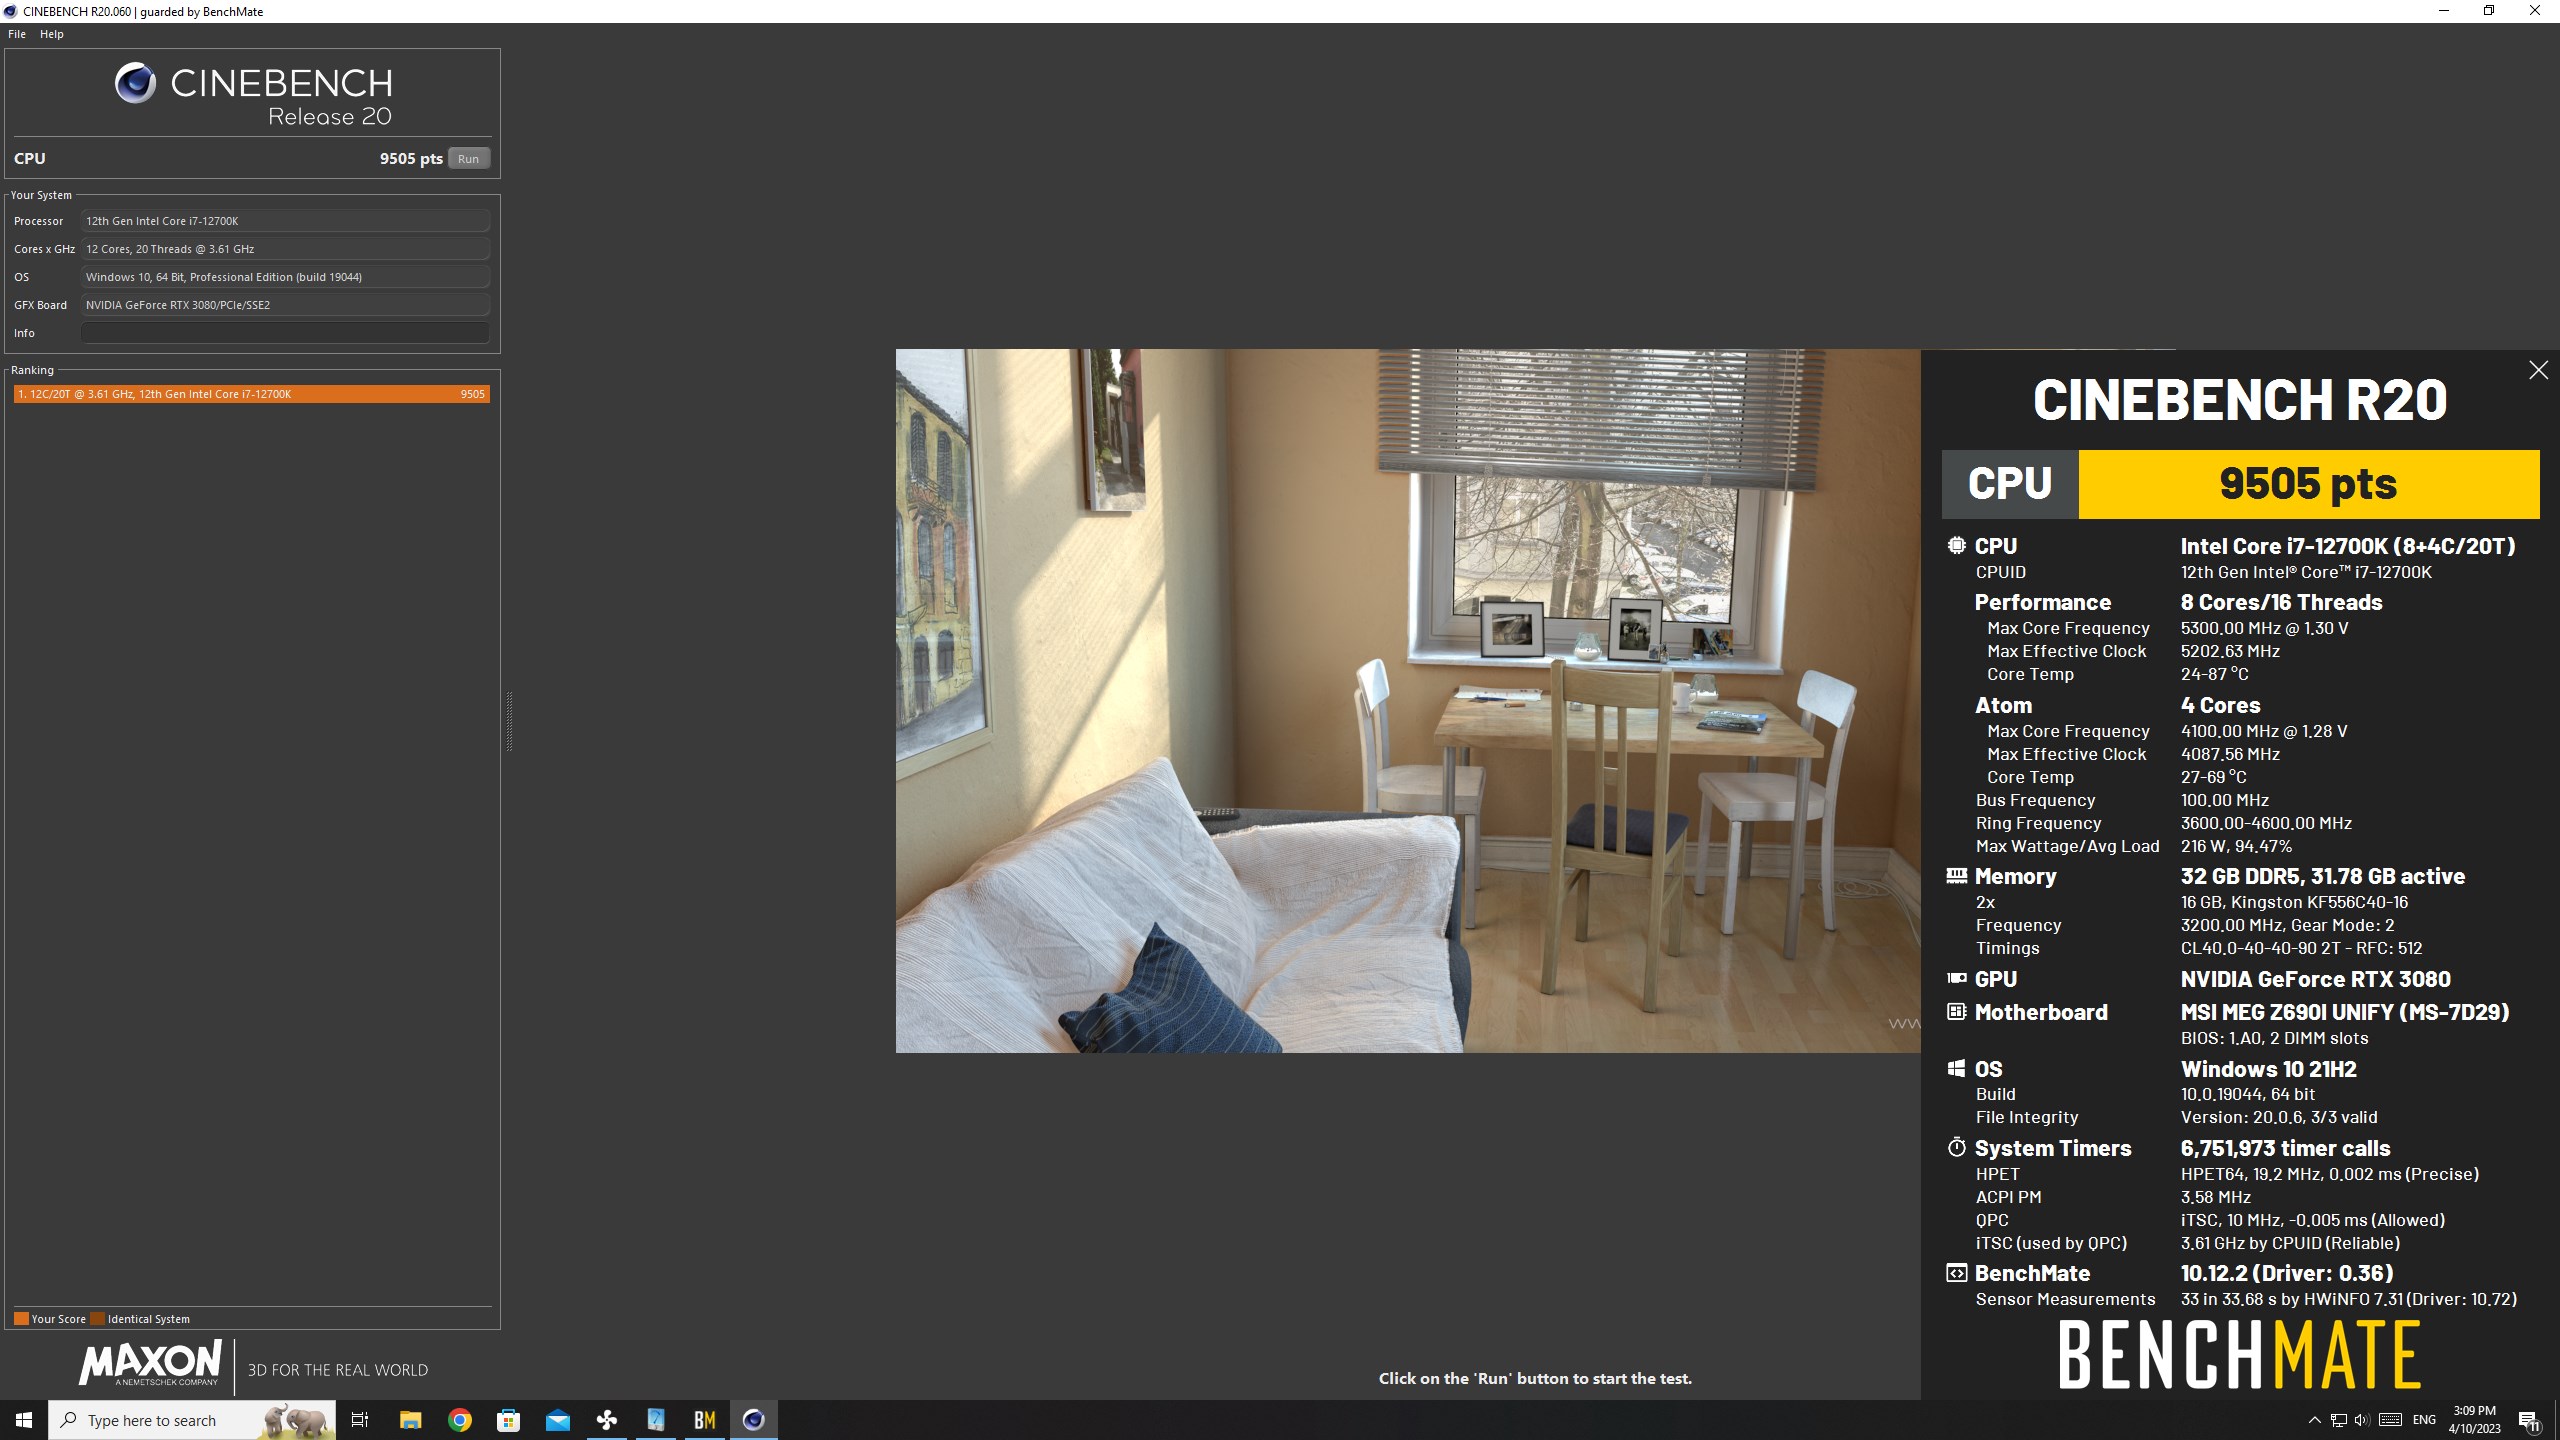Click the OS field showing Windows 10
The height and width of the screenshot is (1440, 2560).
(285, 277)
